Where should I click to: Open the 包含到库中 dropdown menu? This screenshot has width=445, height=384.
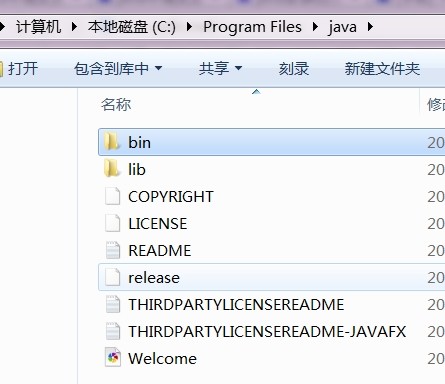(x=118, y=69)
